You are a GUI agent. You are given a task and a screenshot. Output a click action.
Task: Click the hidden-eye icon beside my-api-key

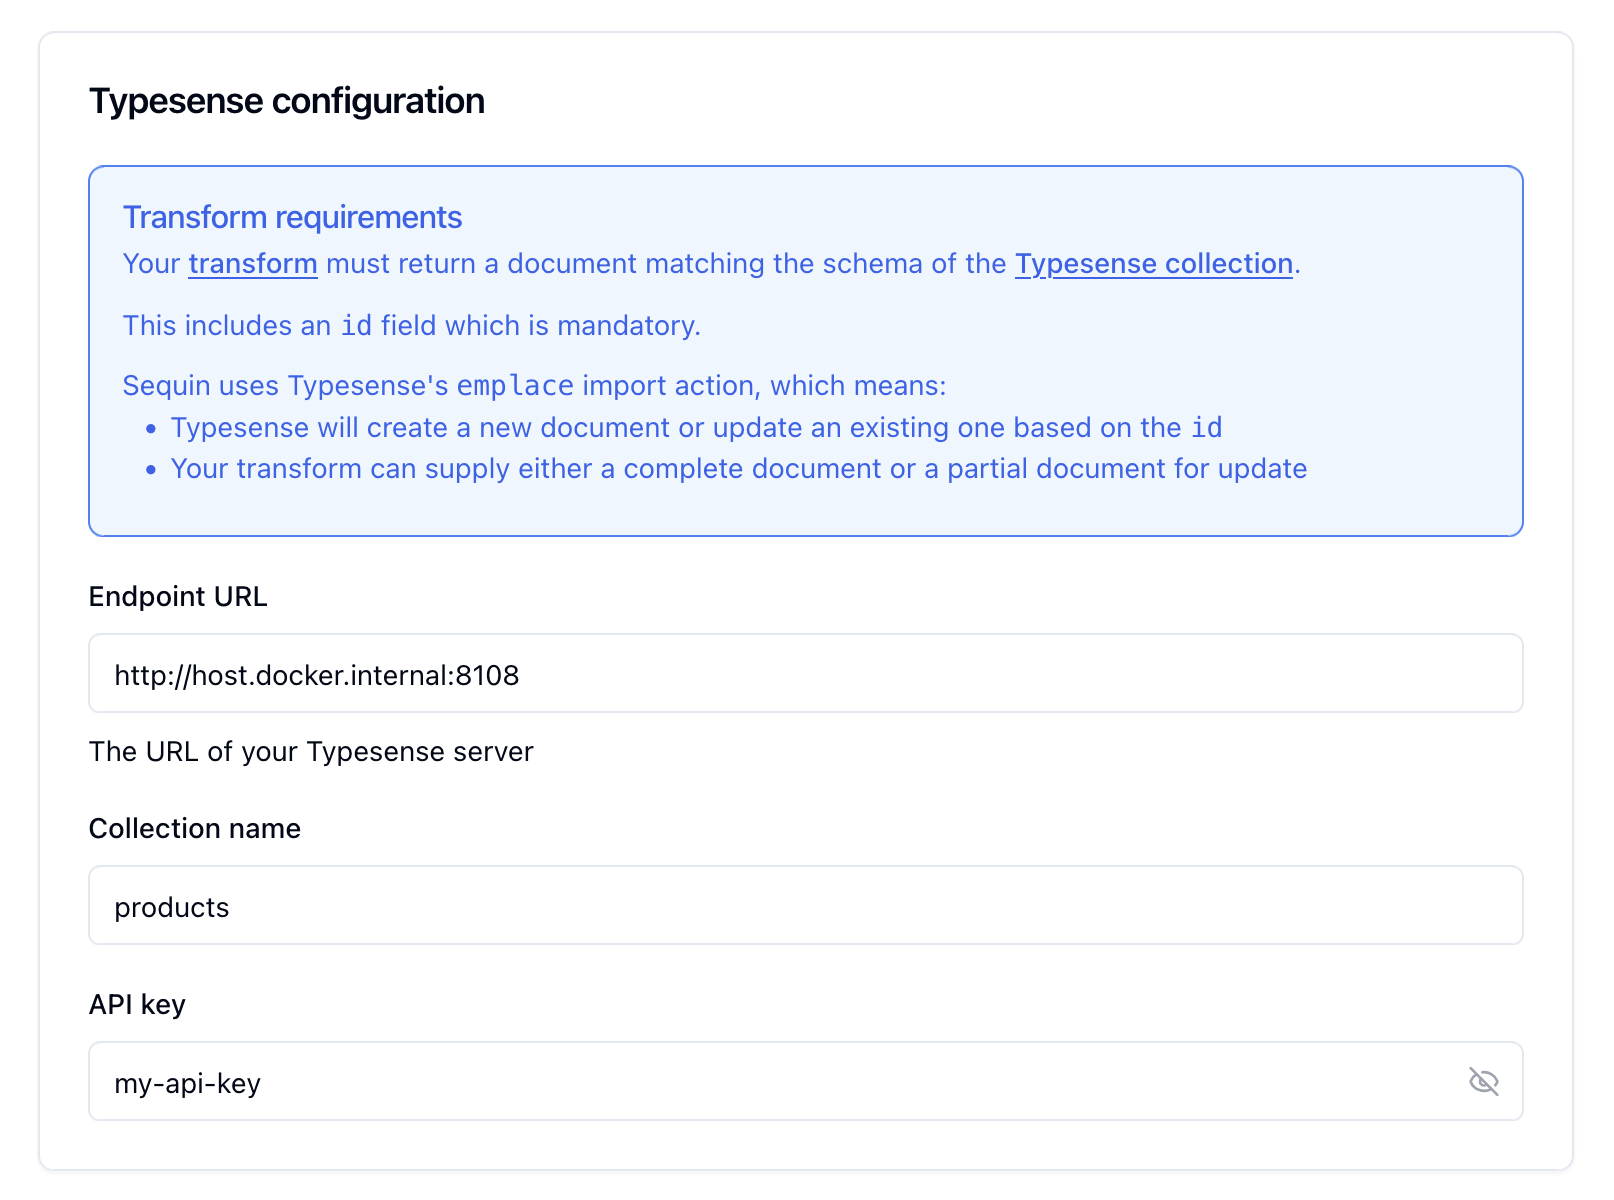click(1483, 1081)
